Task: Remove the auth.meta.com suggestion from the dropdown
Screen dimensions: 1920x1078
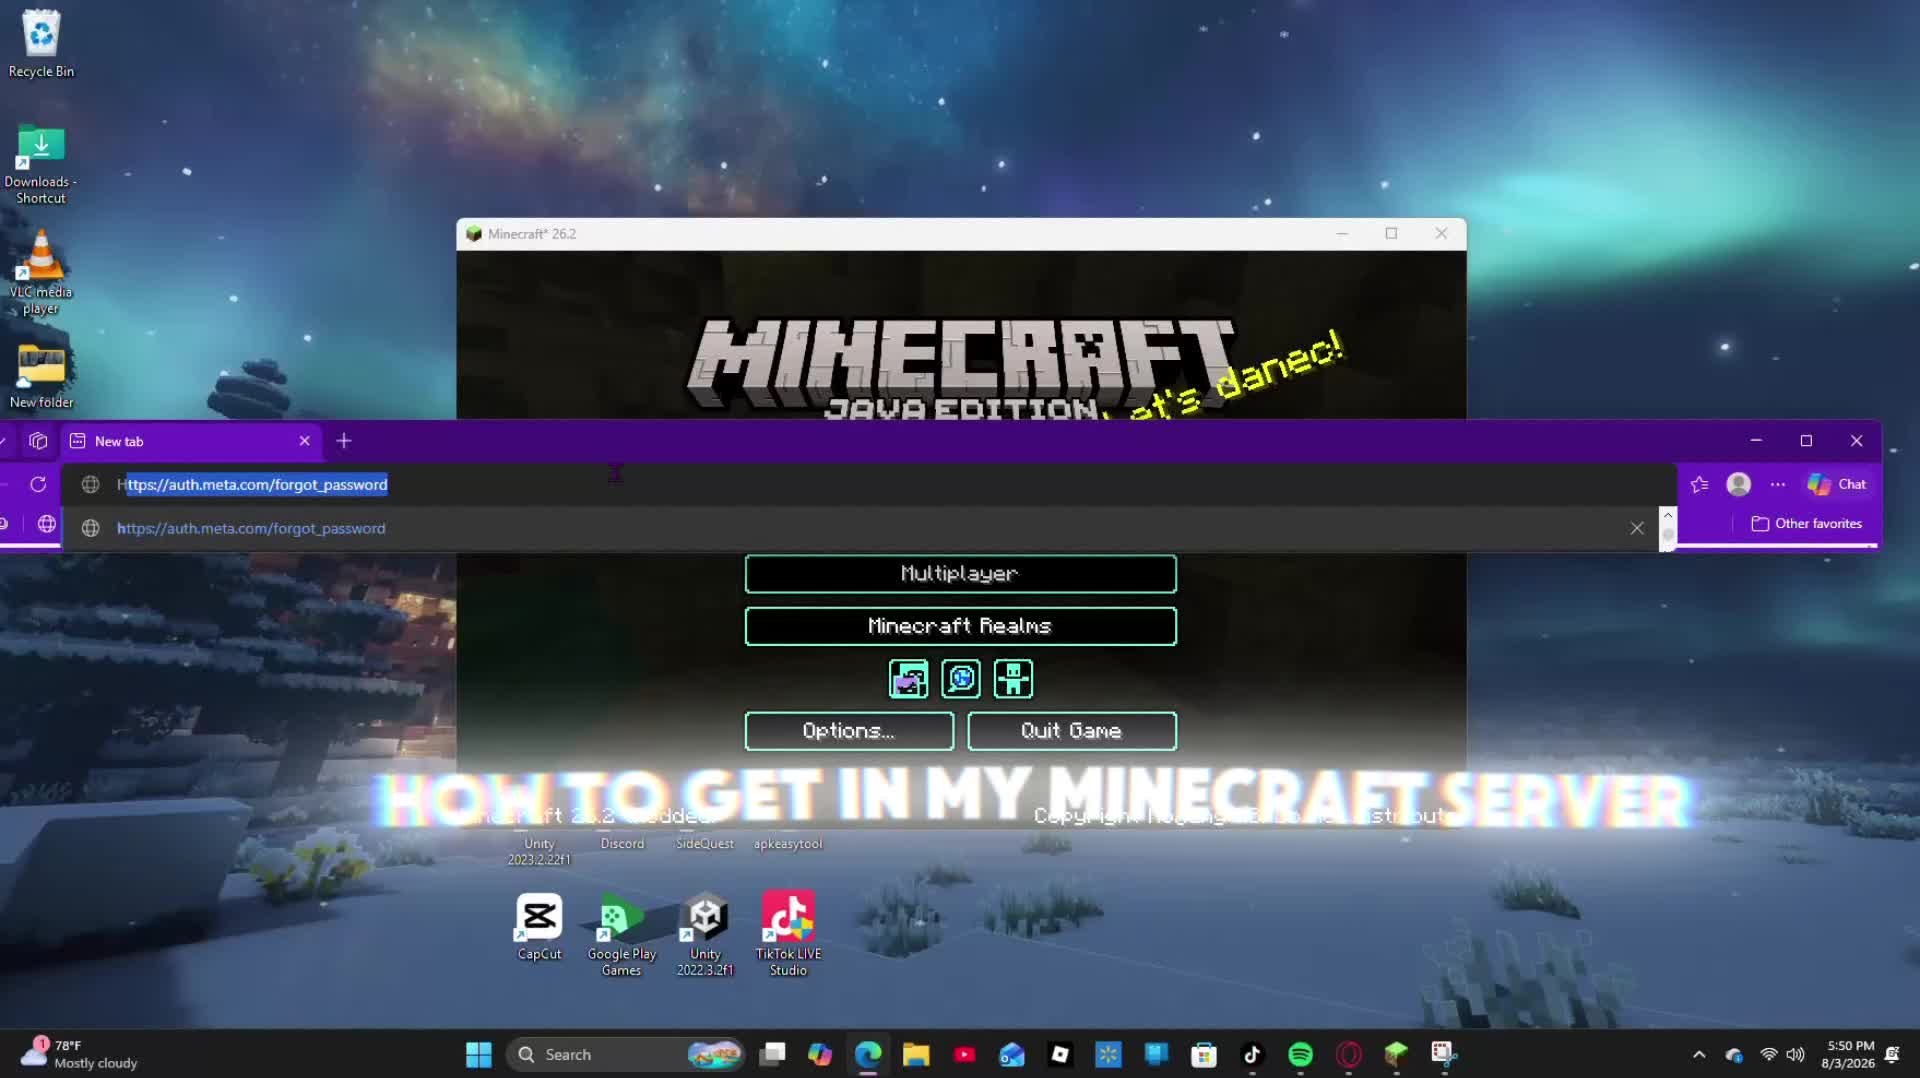Action: point(1637,528)
